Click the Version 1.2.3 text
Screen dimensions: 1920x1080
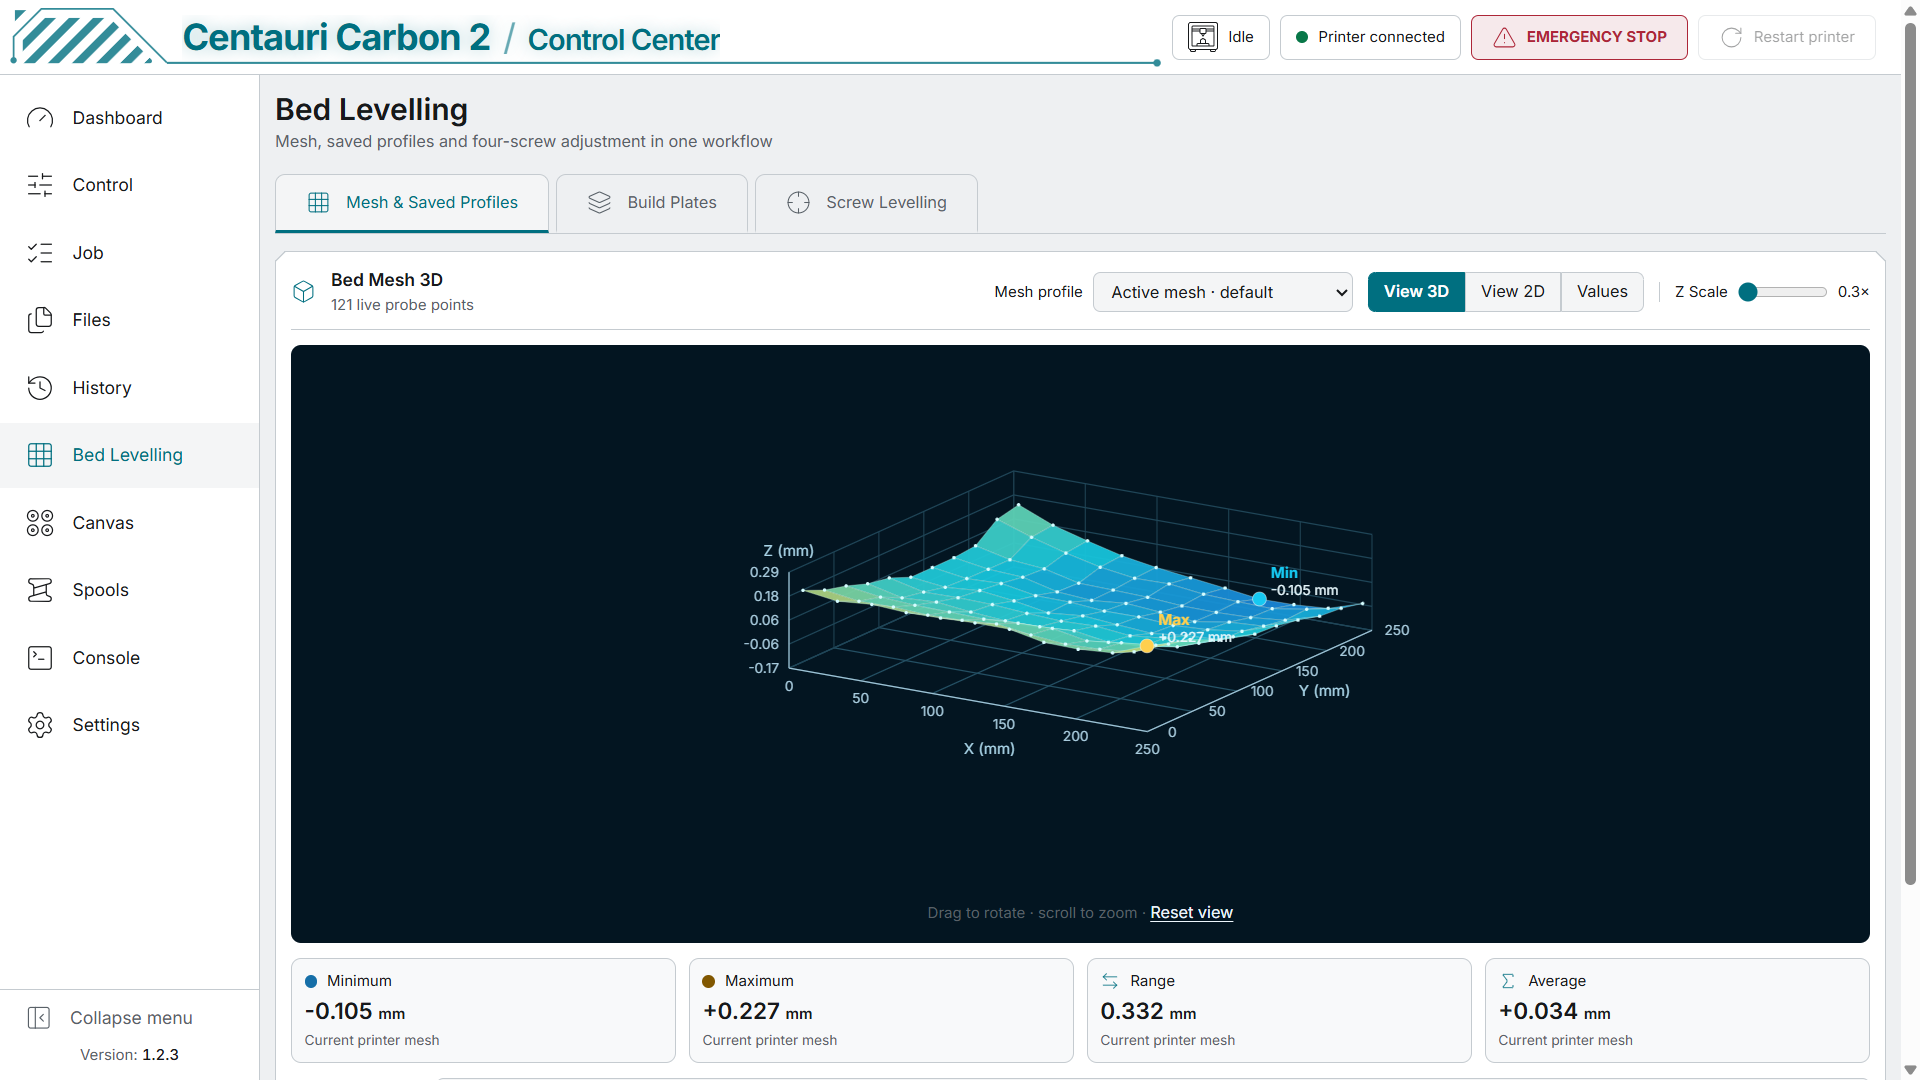pyautogui.click(x=129, y=1055)
